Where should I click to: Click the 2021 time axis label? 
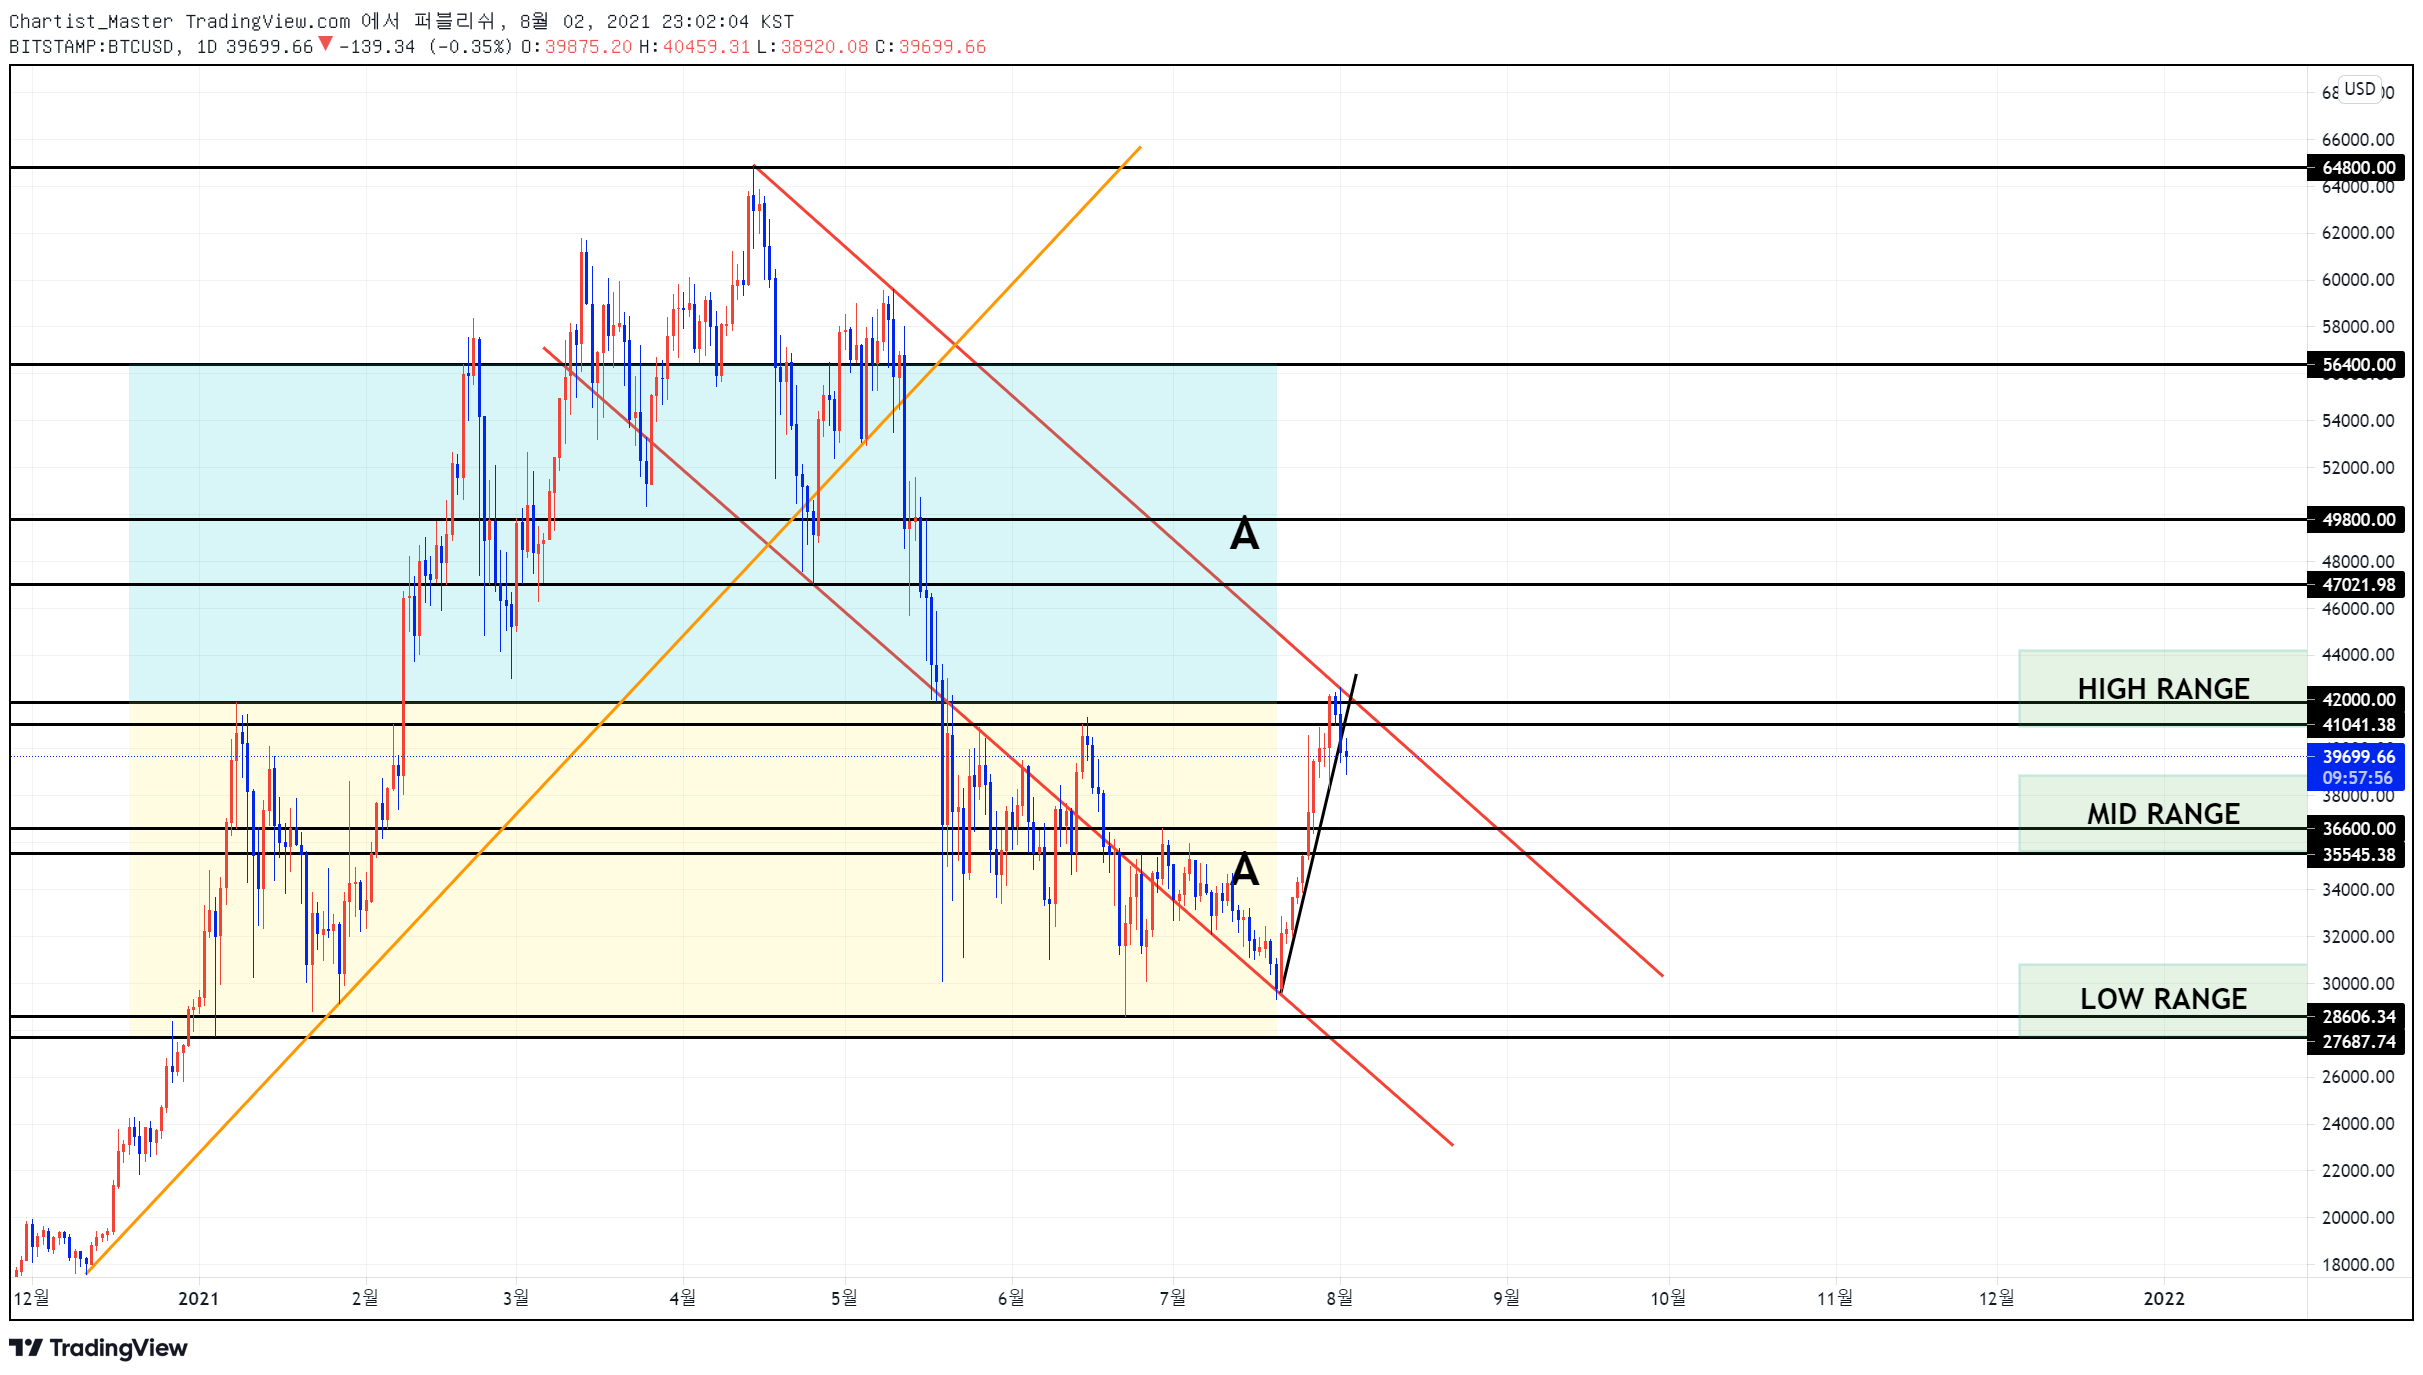tap(198, 1298)
